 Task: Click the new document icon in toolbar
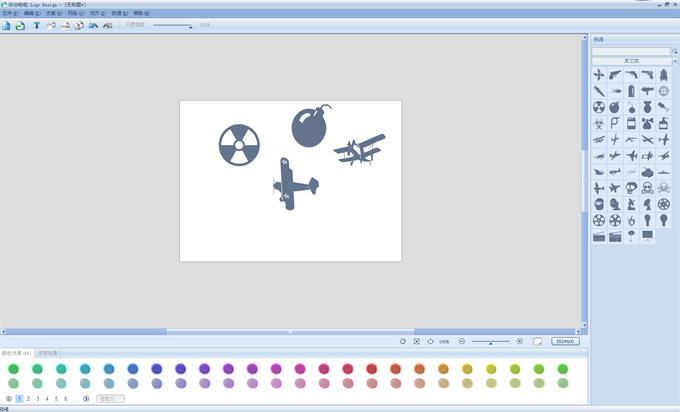click(x=6, y=25)
